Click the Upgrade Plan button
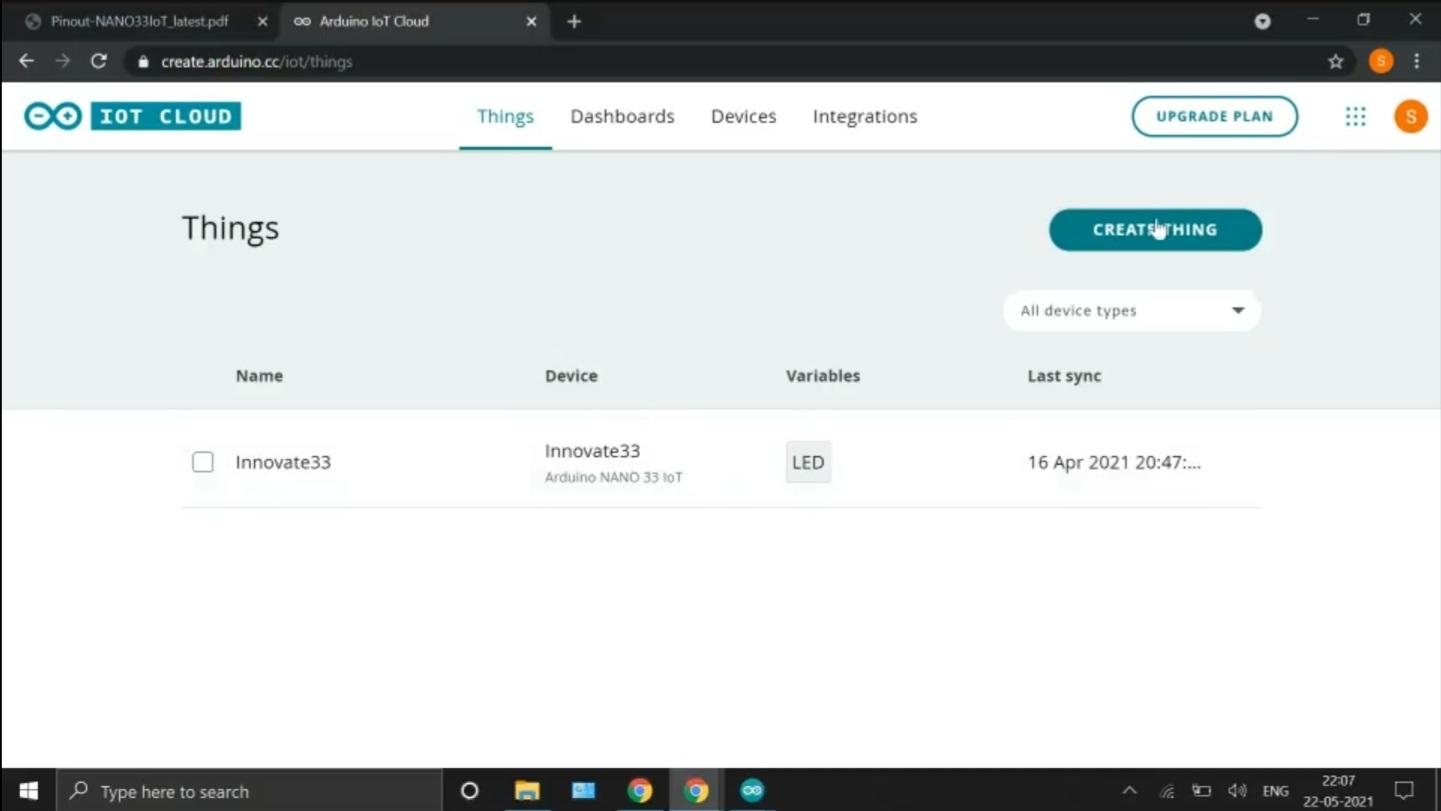The image size is (1441, 811). (1214, 116)
